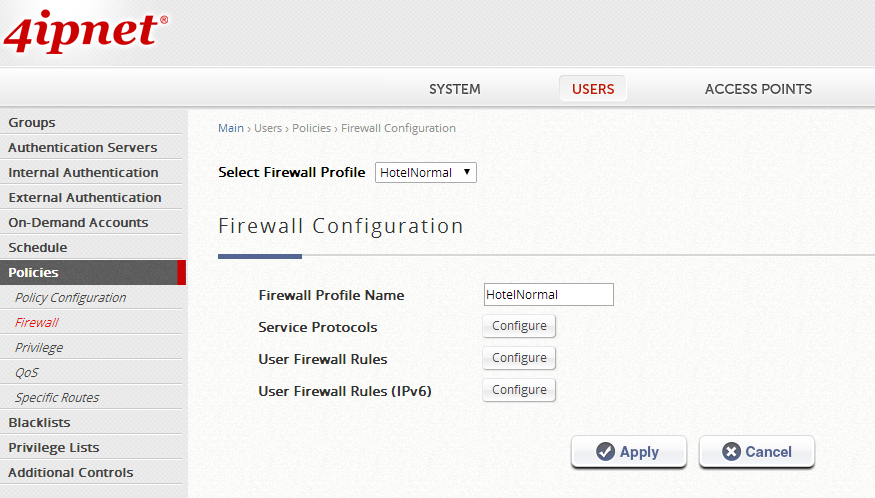Select the QoS submenu item
This screenshot has height=498, width=875.
pos(27,373)
